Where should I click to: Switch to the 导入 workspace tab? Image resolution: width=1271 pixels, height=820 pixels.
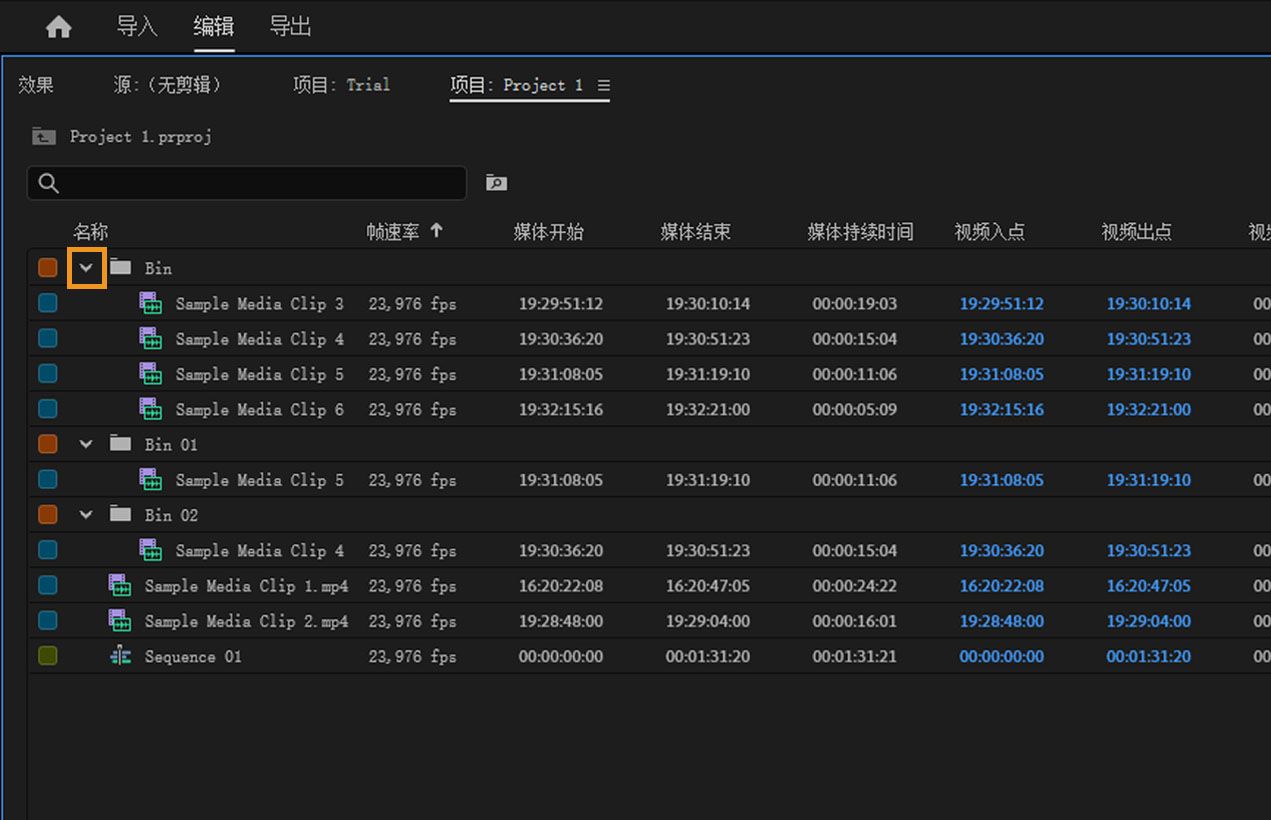point(137,27)
